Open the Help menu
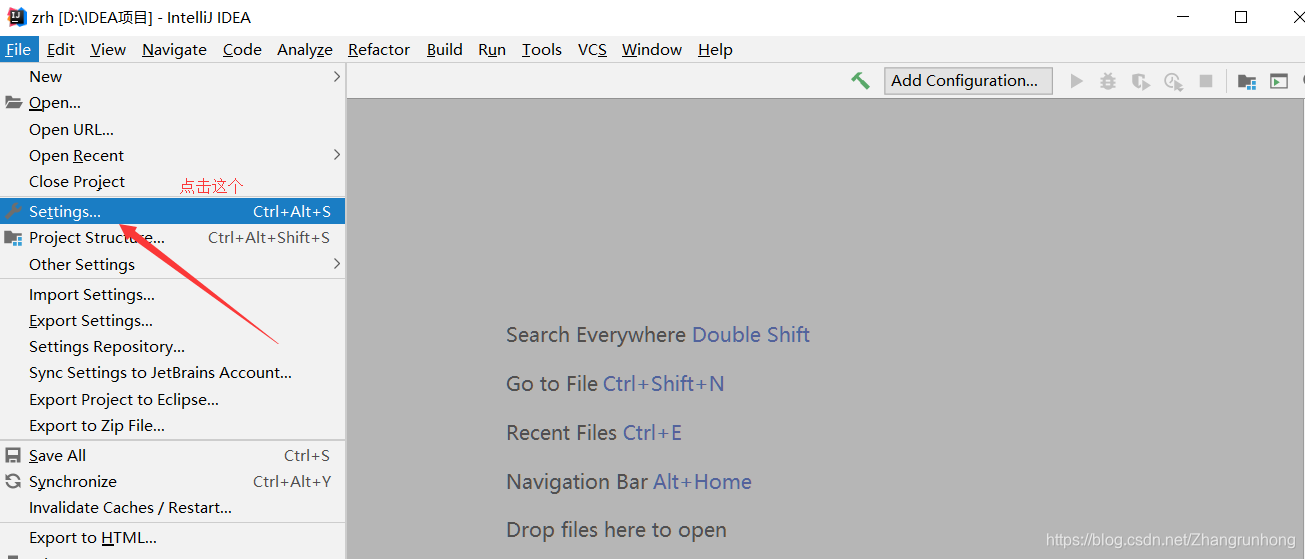Image resolution: width=1305 pixels, height=559 pixels. pyautogui.click(x=715, y=49)
